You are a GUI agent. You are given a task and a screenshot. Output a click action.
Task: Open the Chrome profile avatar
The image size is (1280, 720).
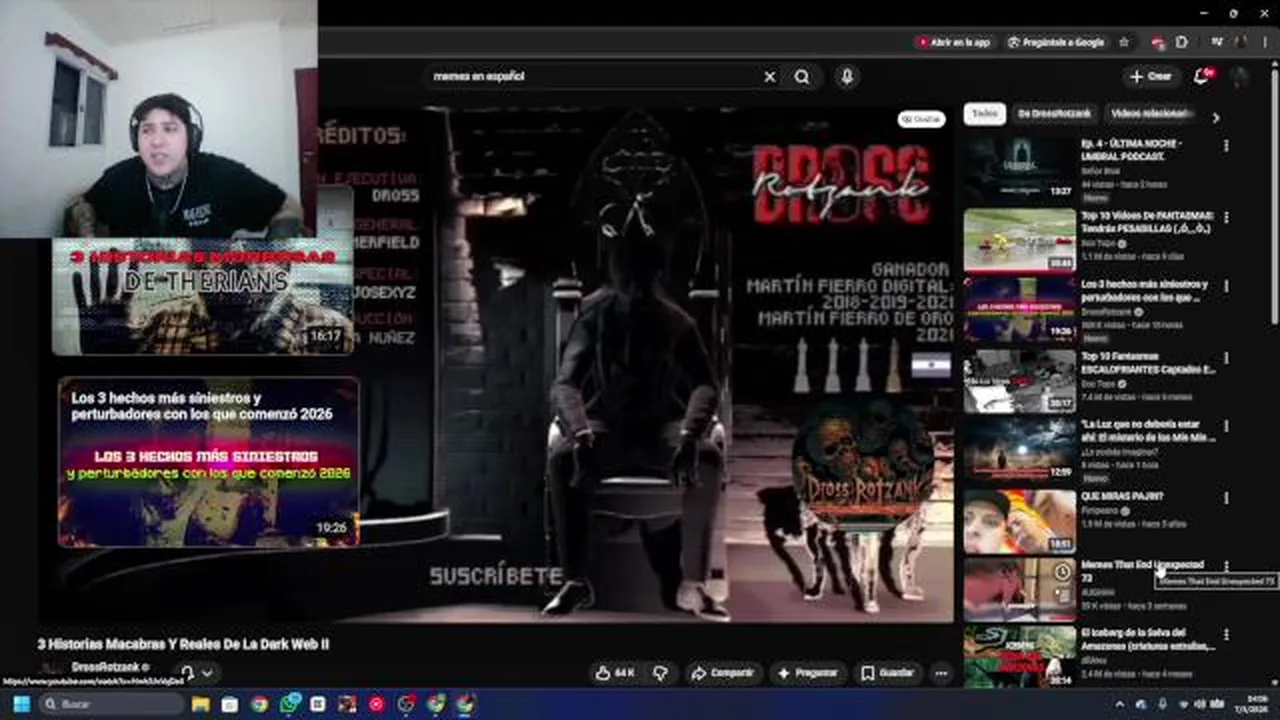[x=1240, y=42]
